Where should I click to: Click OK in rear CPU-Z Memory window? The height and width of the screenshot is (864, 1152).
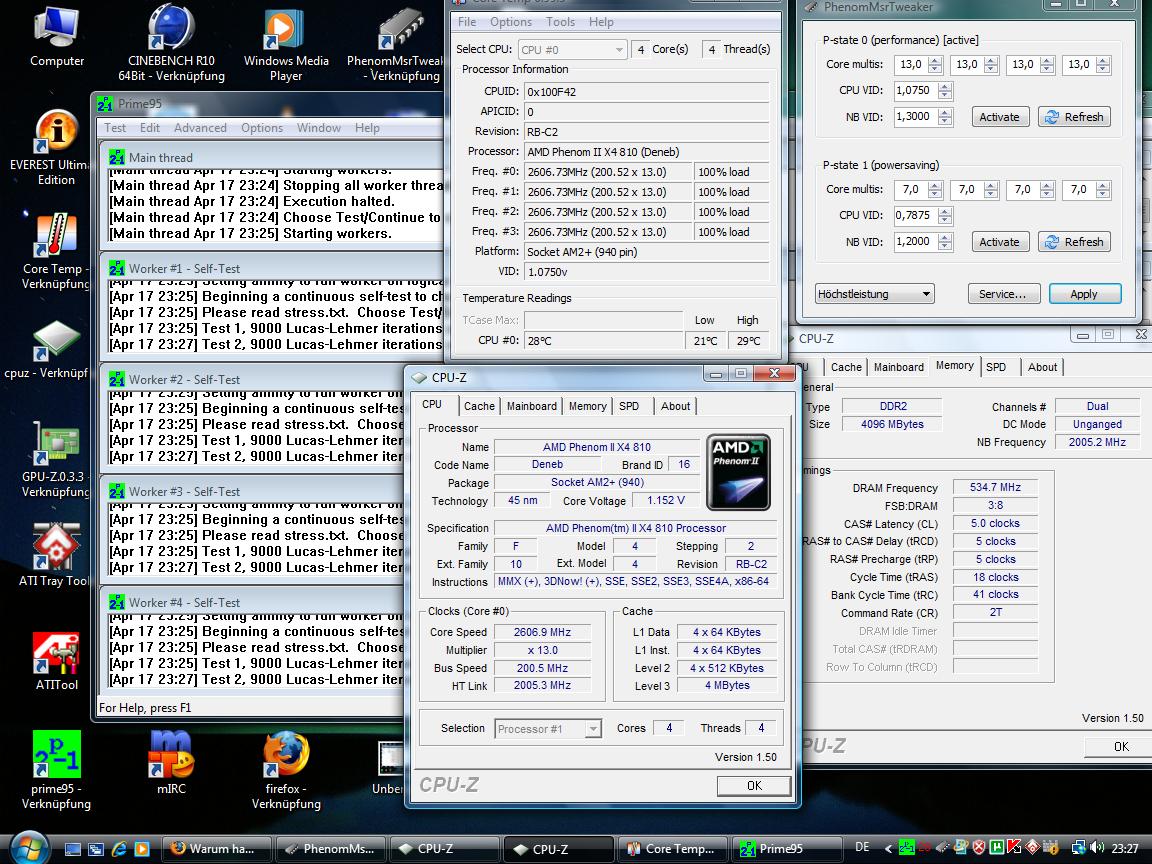[1120, 746]
